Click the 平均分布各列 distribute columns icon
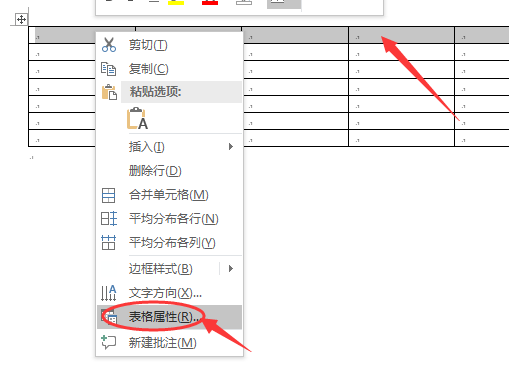This screenshot has height=370, width=509. pyautogui.click(x=108, y=243)
